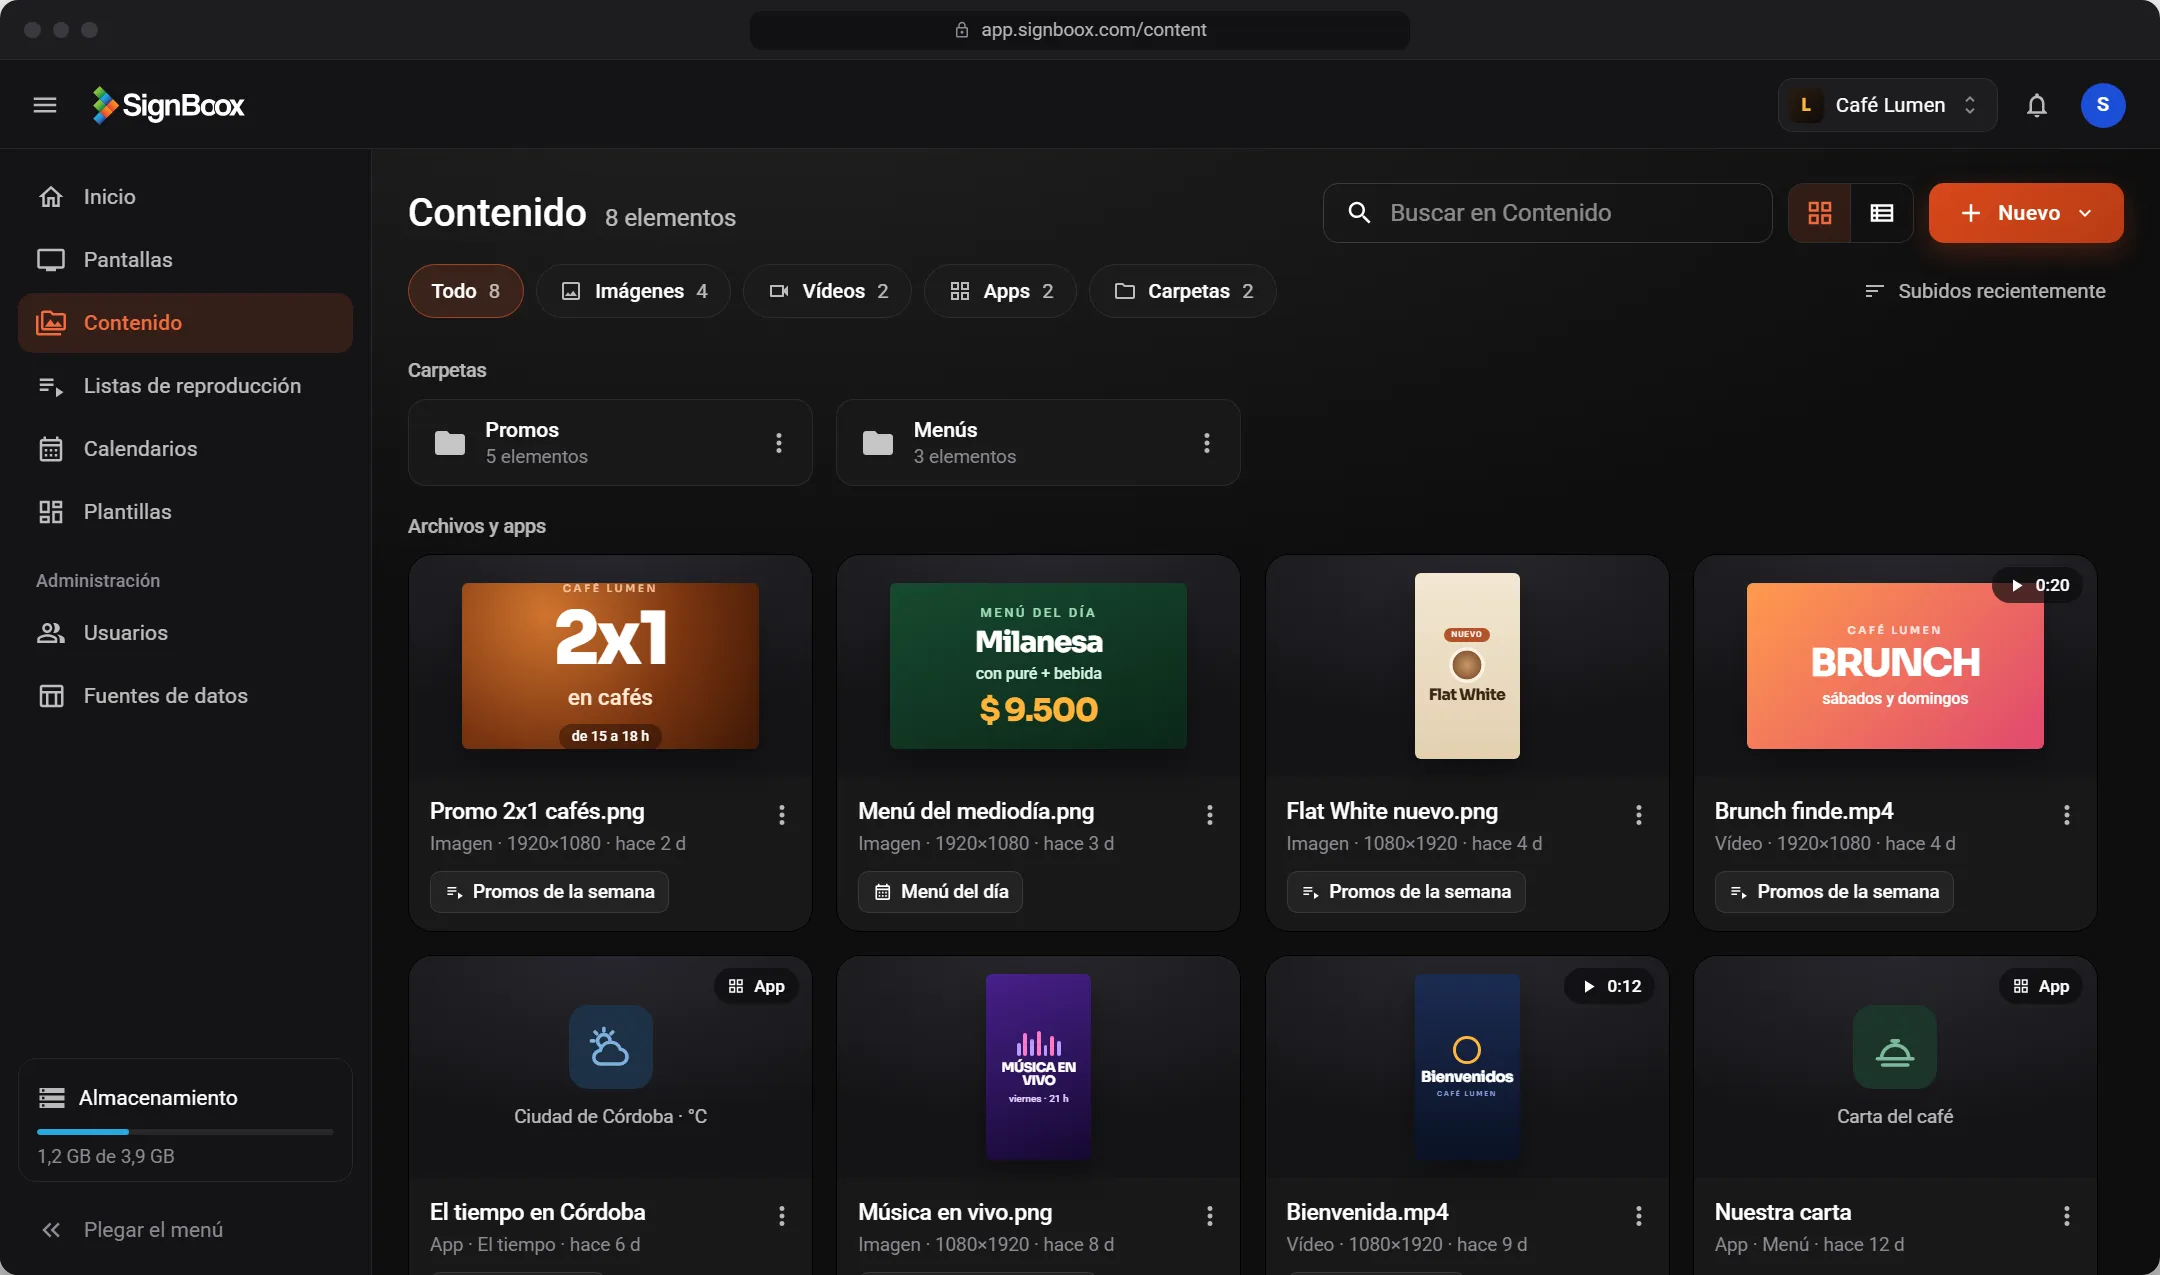The height and width of the screenshot is (1275, 2160).
Task: Click the Almacenamiento storage usage bar
Action: tap(185, 1132)
